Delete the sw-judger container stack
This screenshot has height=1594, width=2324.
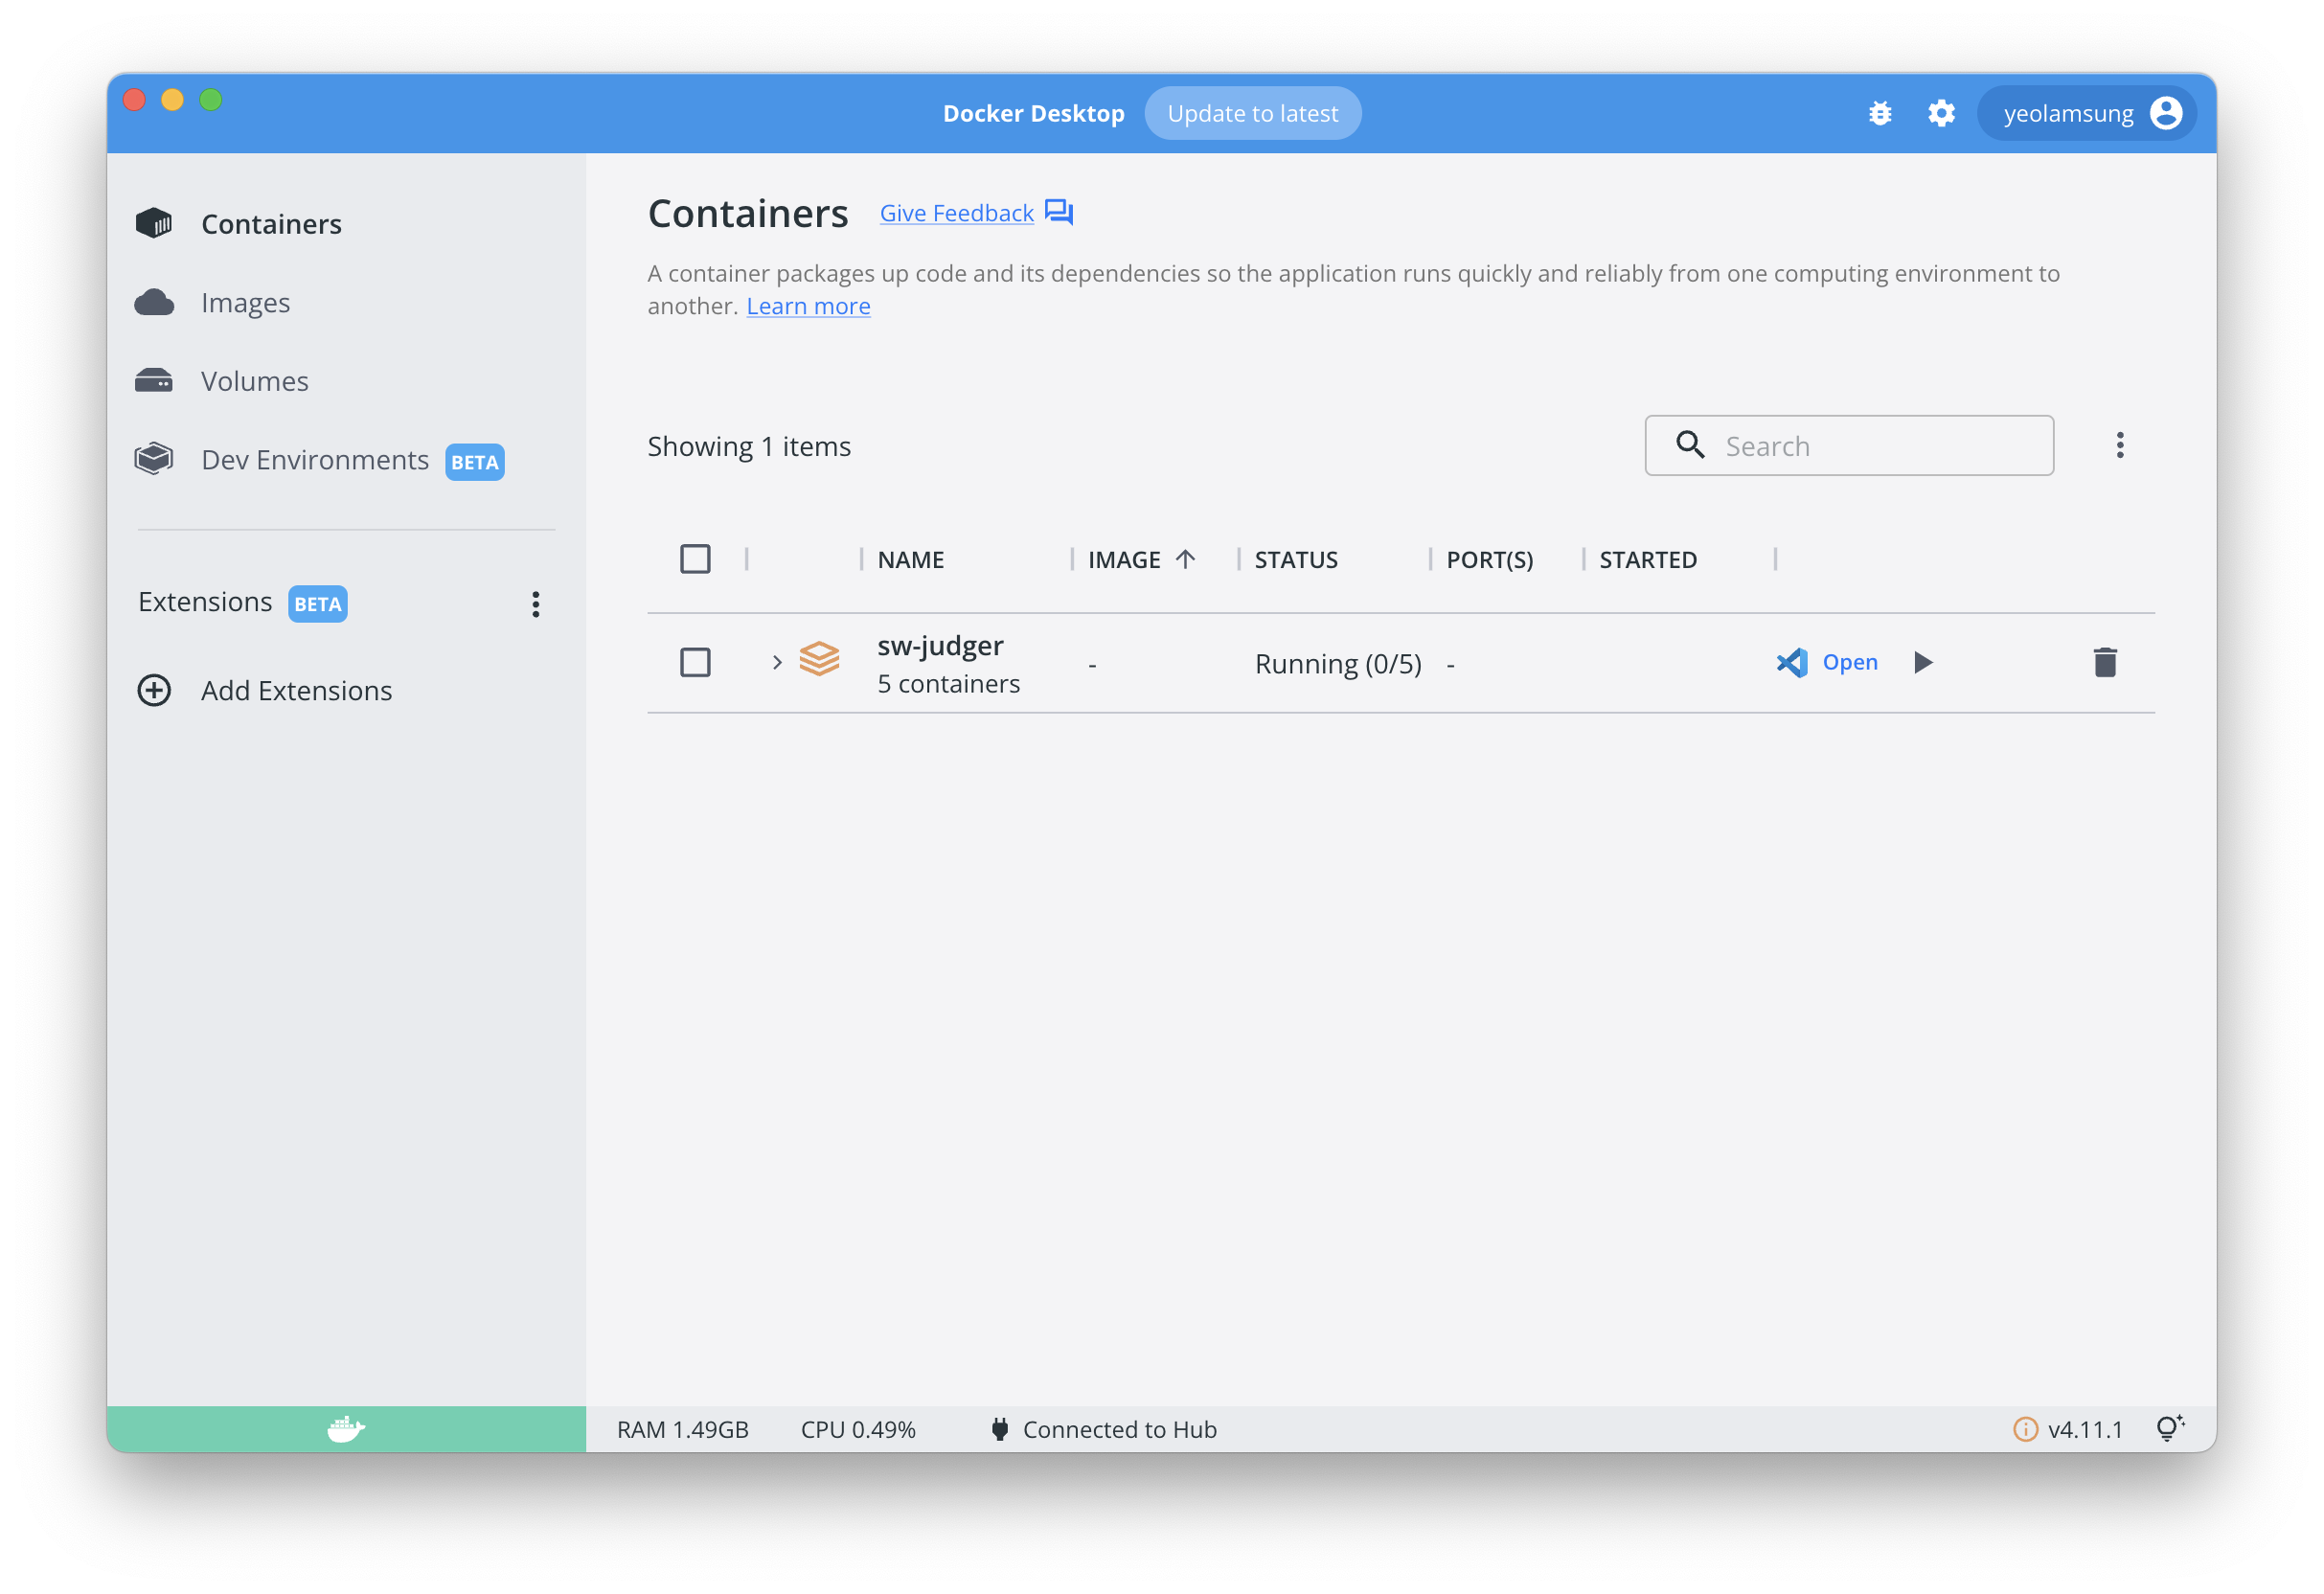[x=2105, y=662]
